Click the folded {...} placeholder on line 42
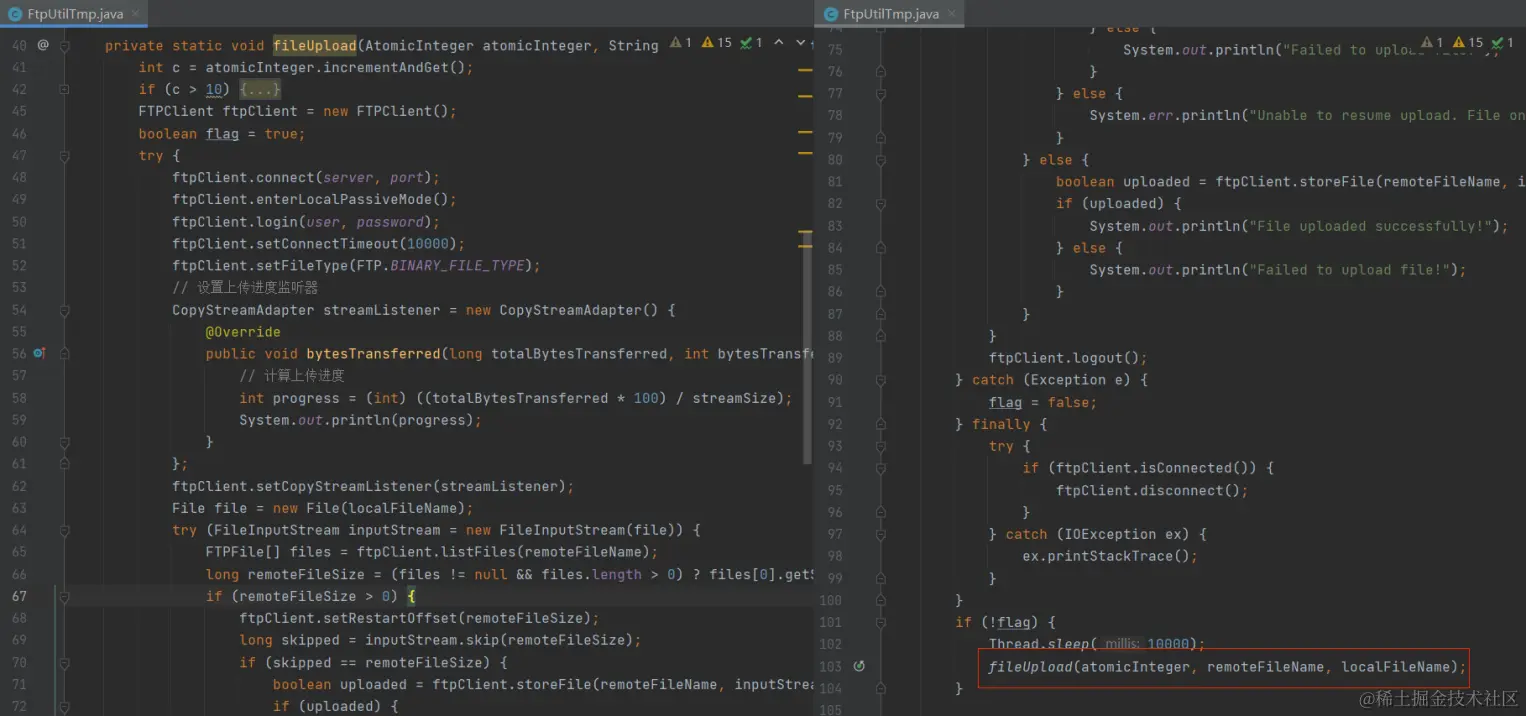Image resolution: width=1527 pixels, height=717 pixels. 260,90
